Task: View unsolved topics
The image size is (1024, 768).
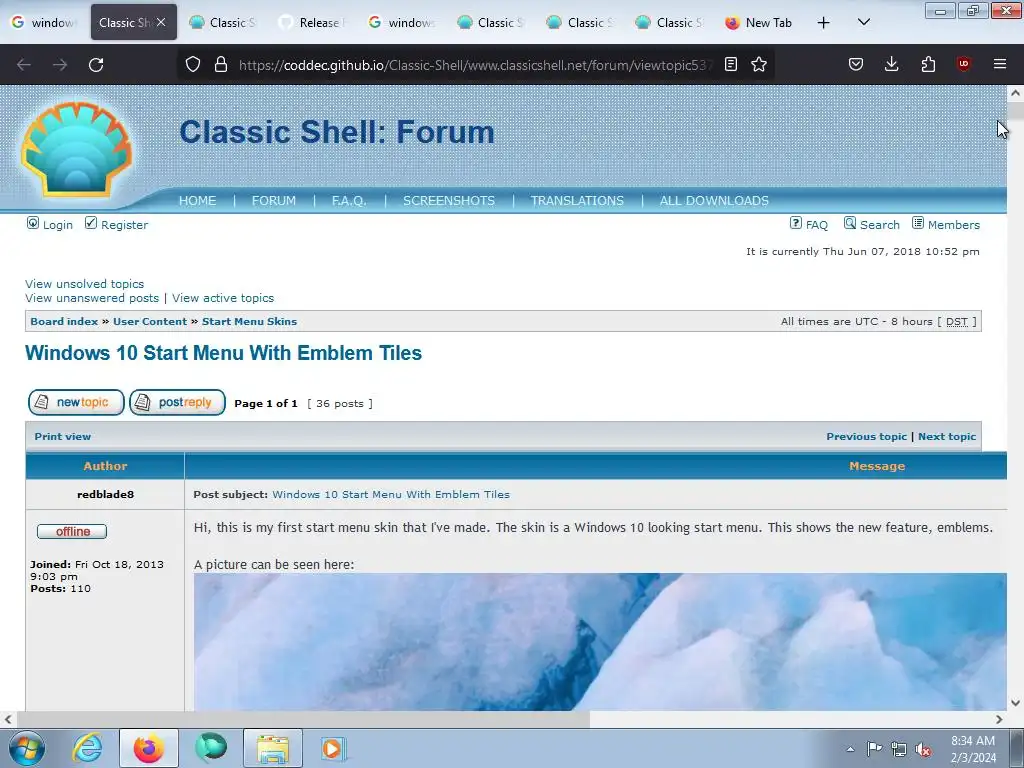Action: [84, 283]
